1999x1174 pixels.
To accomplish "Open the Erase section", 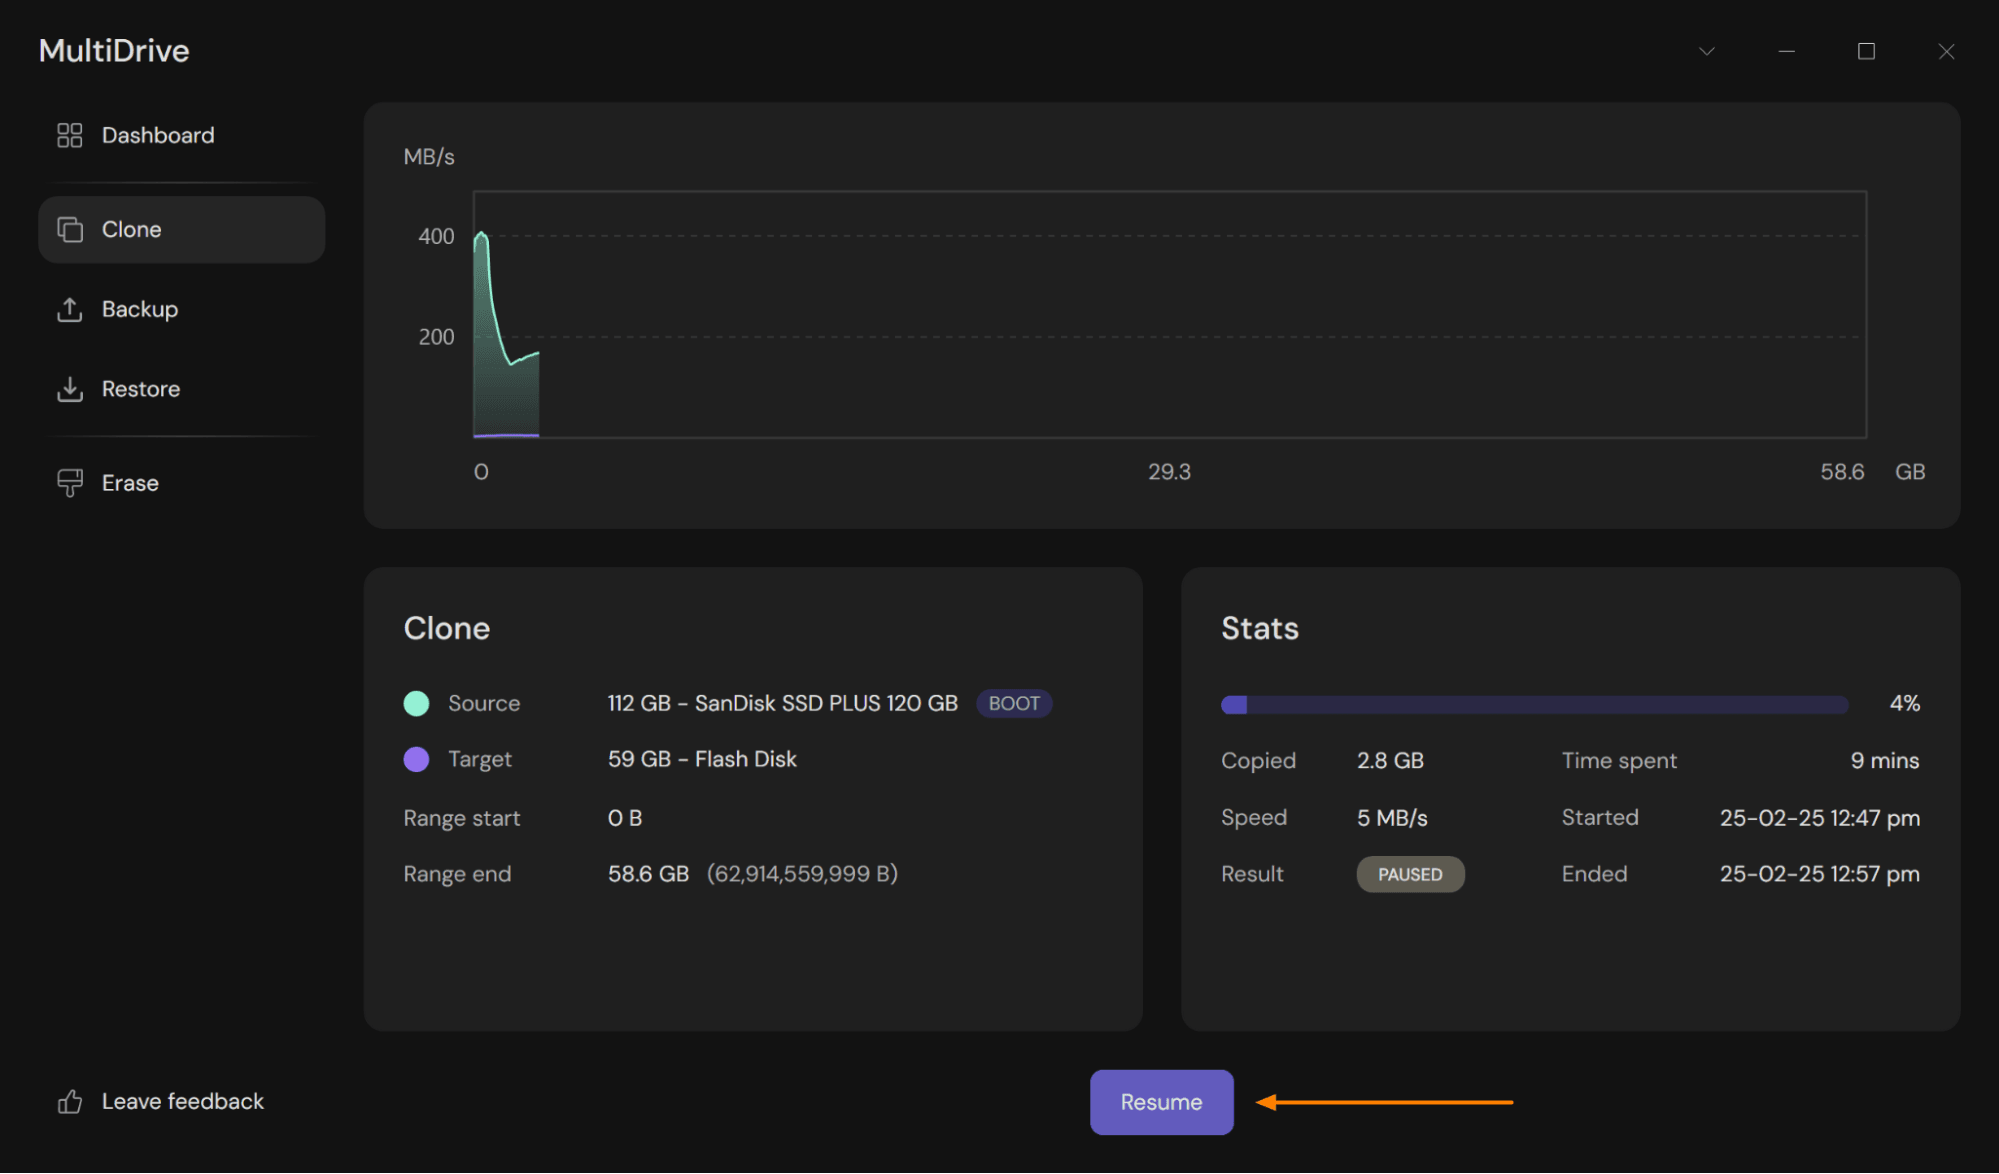I will 181,483.
